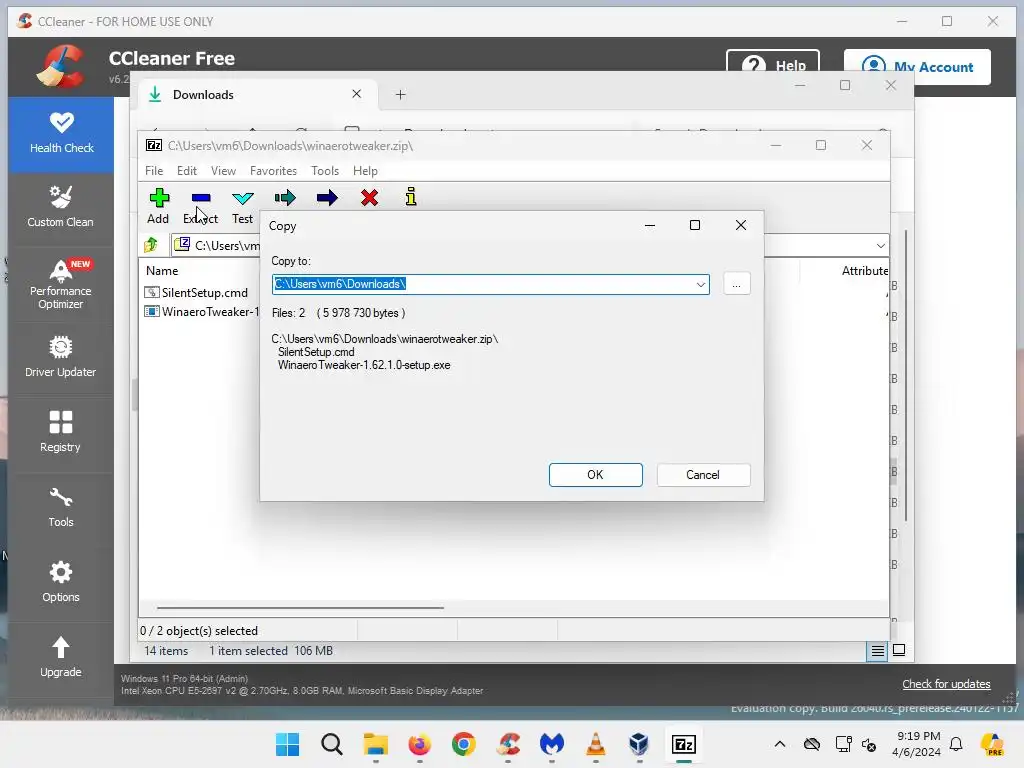Open Options in CCleaner sidebar

click(x=61, y=583)
